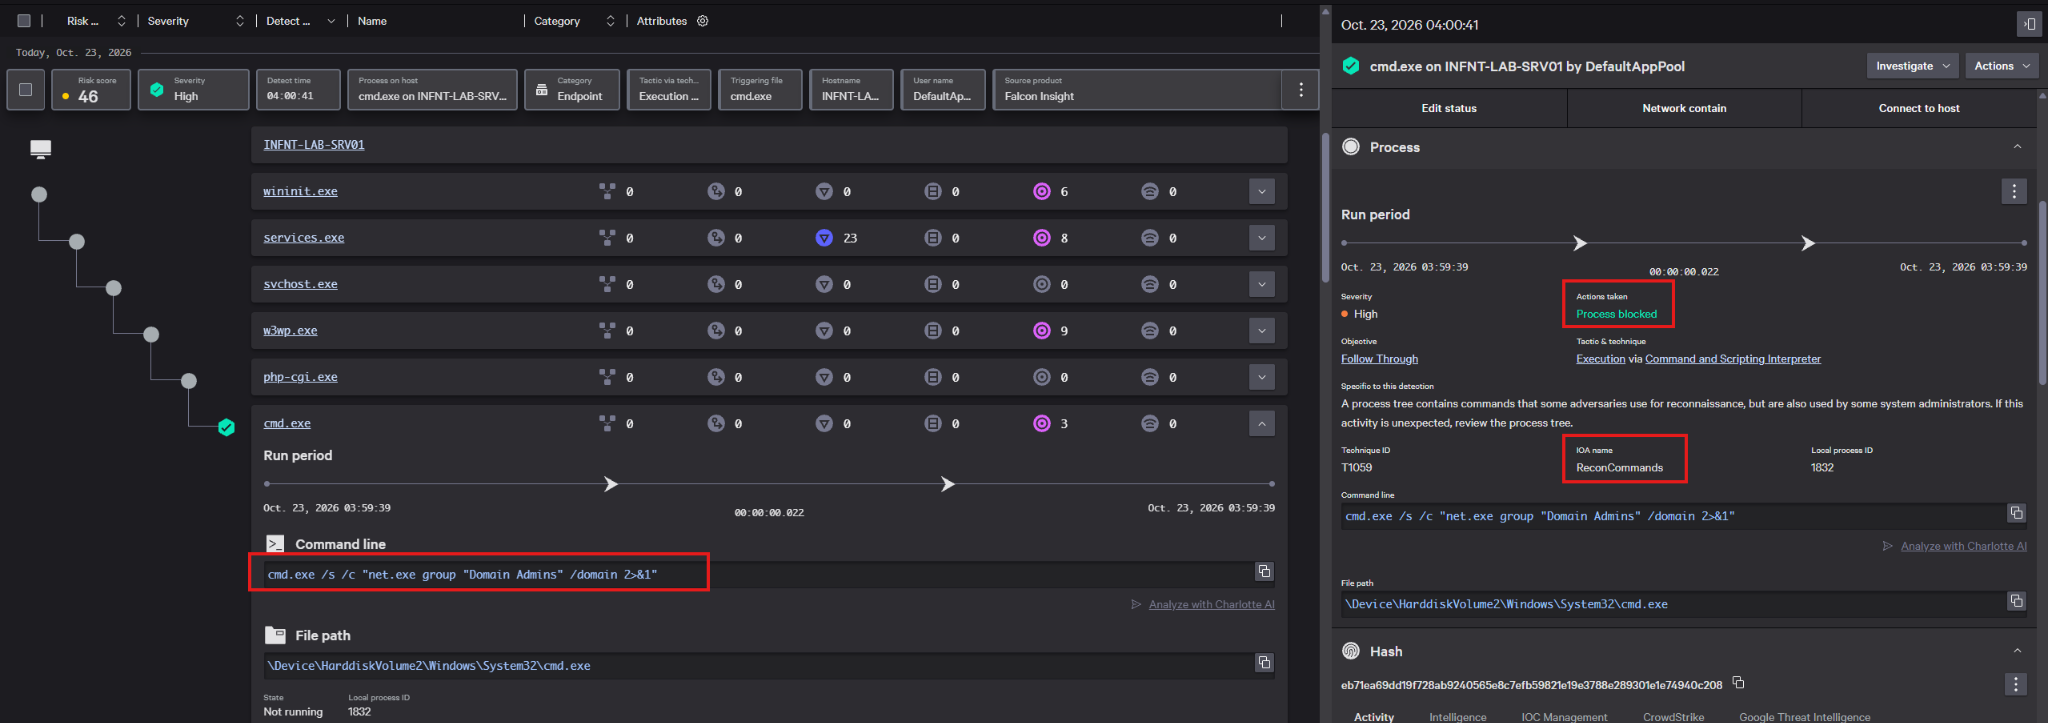Click the host computer icon above the process tree
The width and height of the screenshot is (2048, 723).
(40, 149)
